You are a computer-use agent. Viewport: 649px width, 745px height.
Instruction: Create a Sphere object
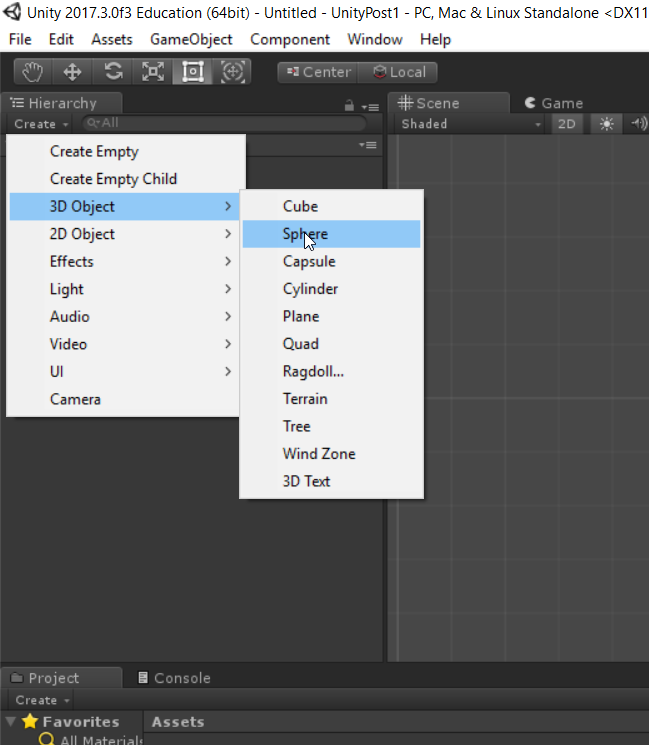(331, 234)
